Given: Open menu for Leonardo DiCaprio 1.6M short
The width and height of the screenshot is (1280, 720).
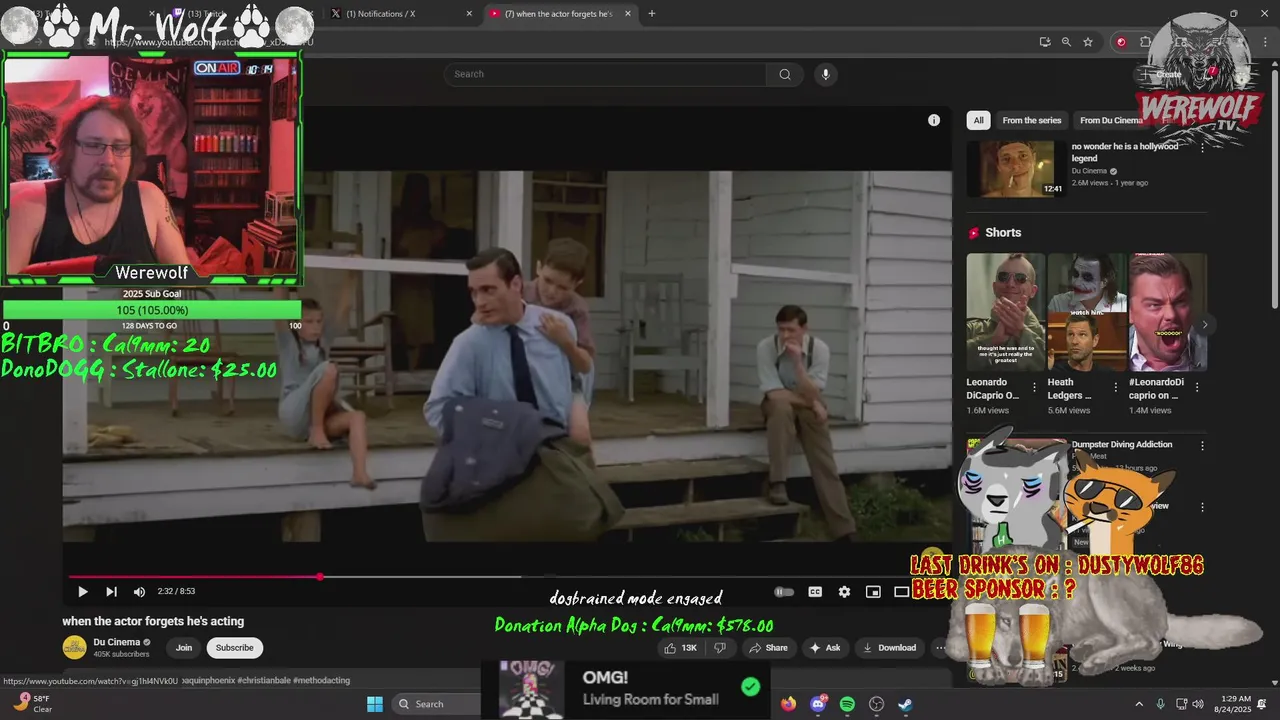Looking at the screenshot, I should coord(1035,386).
